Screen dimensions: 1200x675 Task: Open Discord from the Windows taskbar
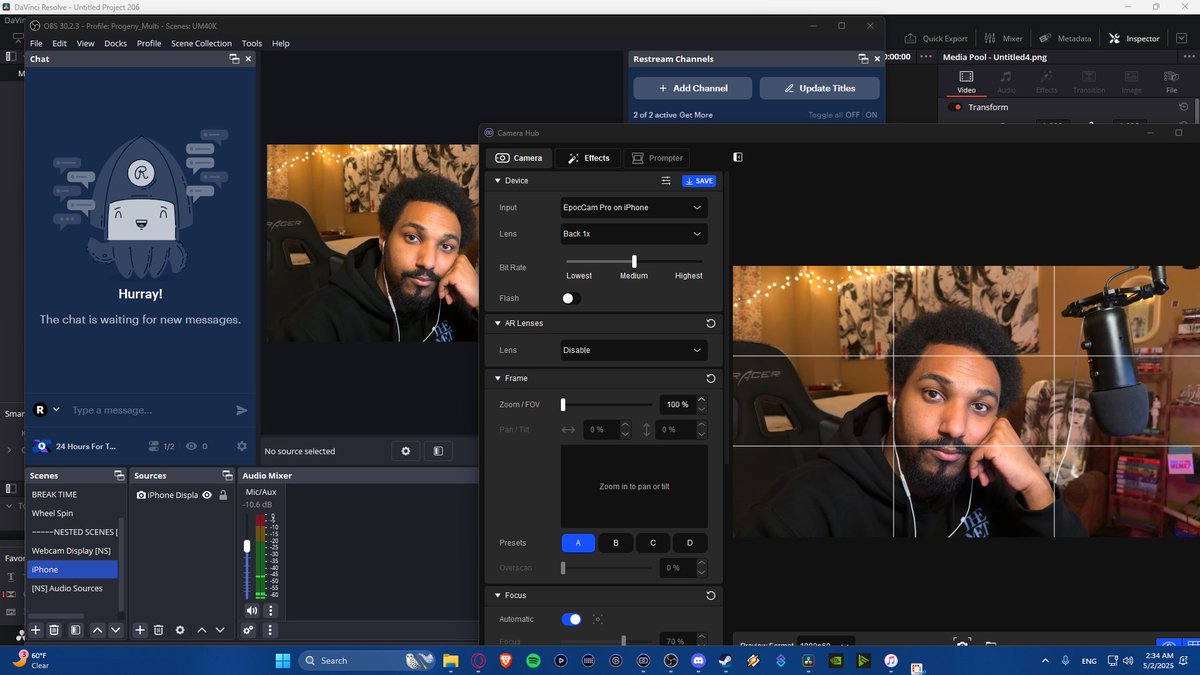click(x=699, y=660)
